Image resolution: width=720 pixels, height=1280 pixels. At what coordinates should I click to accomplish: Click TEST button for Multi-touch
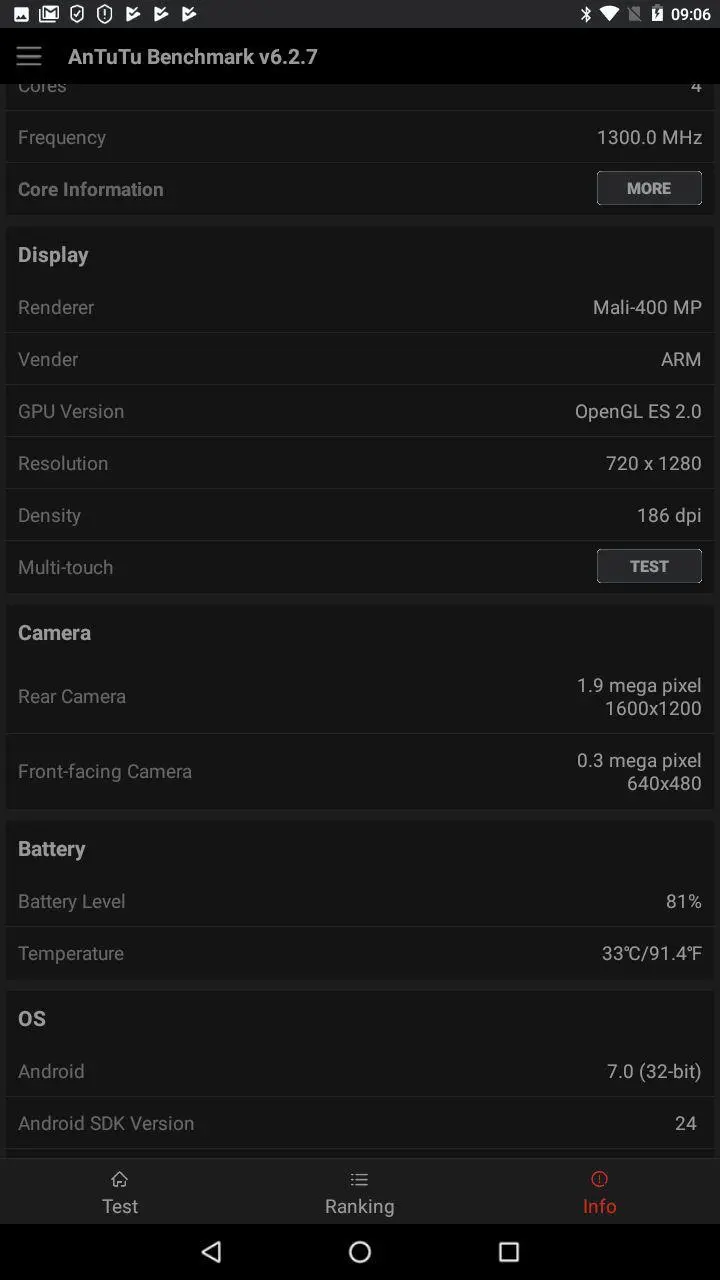coord(649,566)
